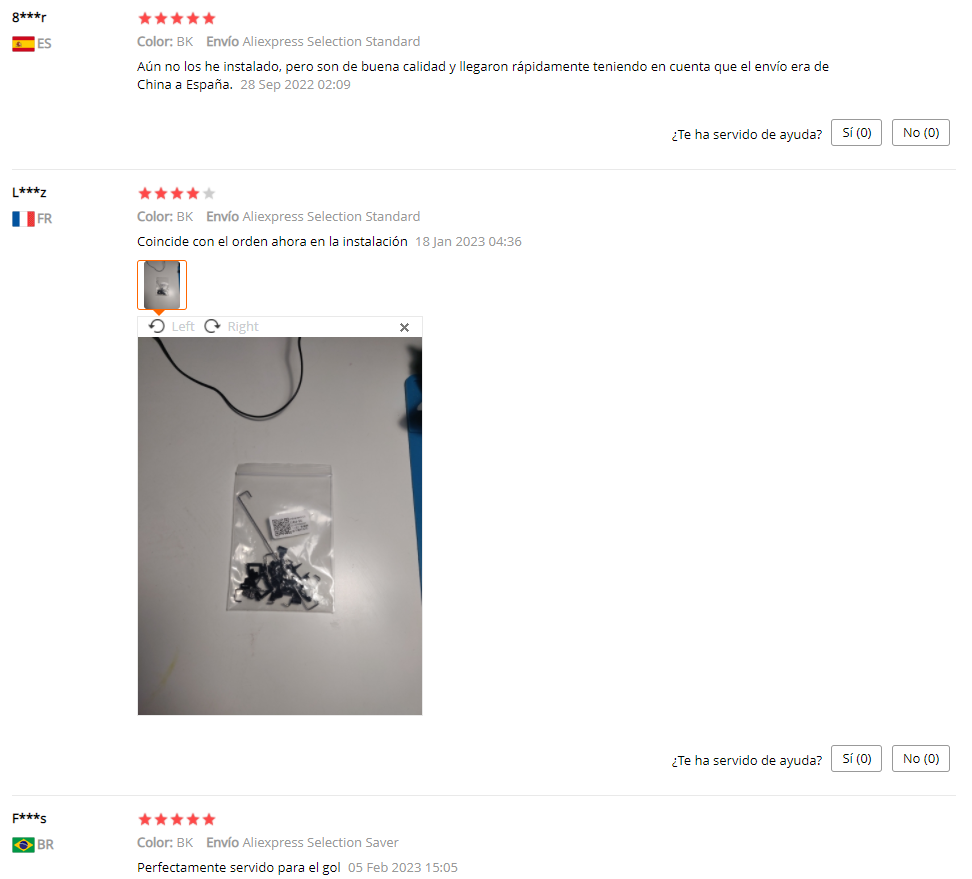Vote No on the L***z review
This screenshot has width=972, height=879.
[921, 759]
